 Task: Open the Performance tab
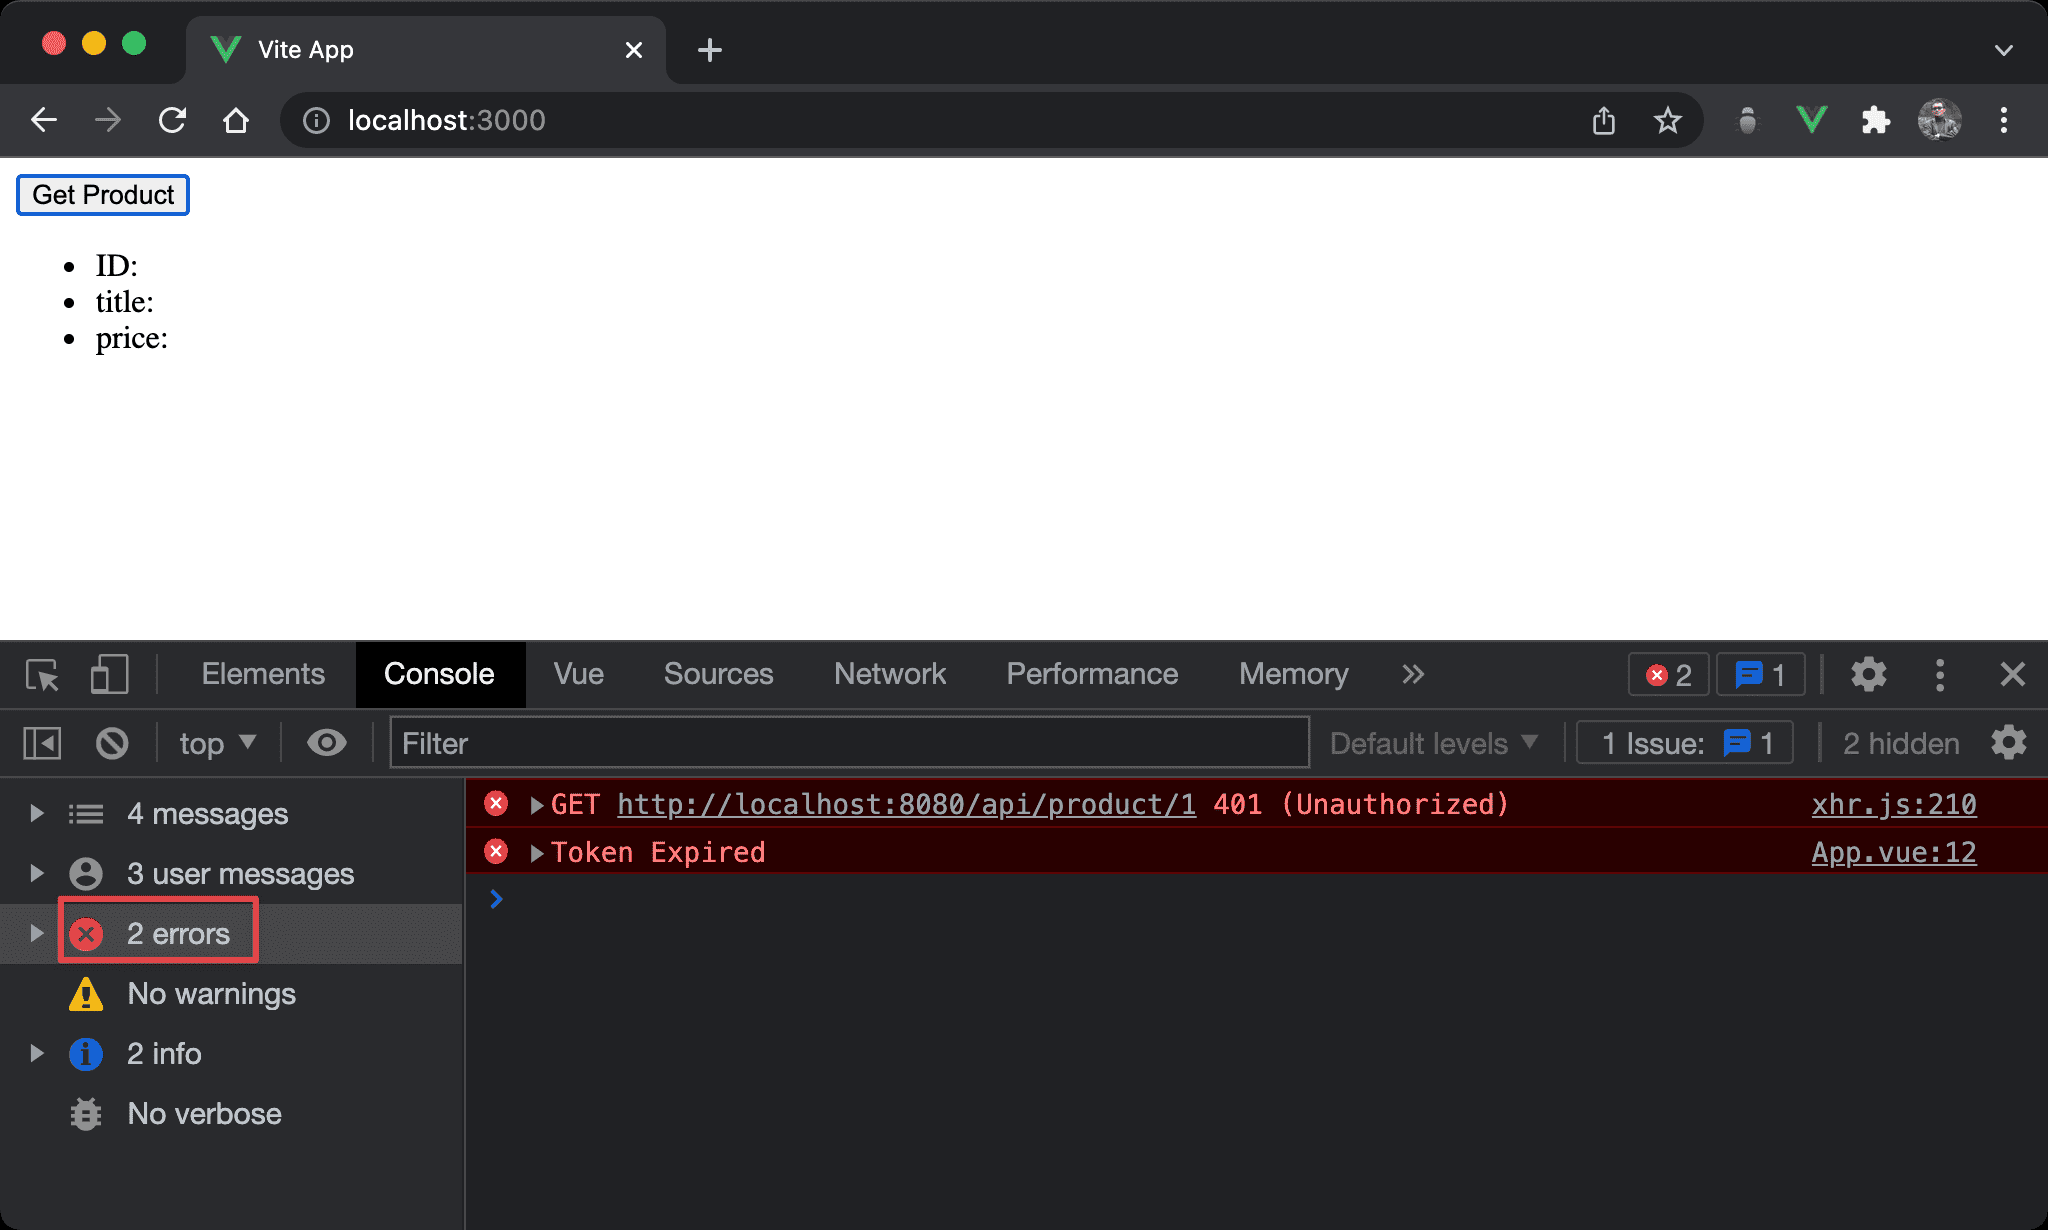[x=1092, y=674]
